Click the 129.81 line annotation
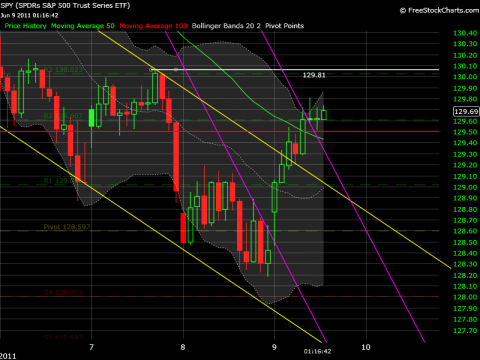The width and height of the screenshot is (480, 360). coord(314,75)
